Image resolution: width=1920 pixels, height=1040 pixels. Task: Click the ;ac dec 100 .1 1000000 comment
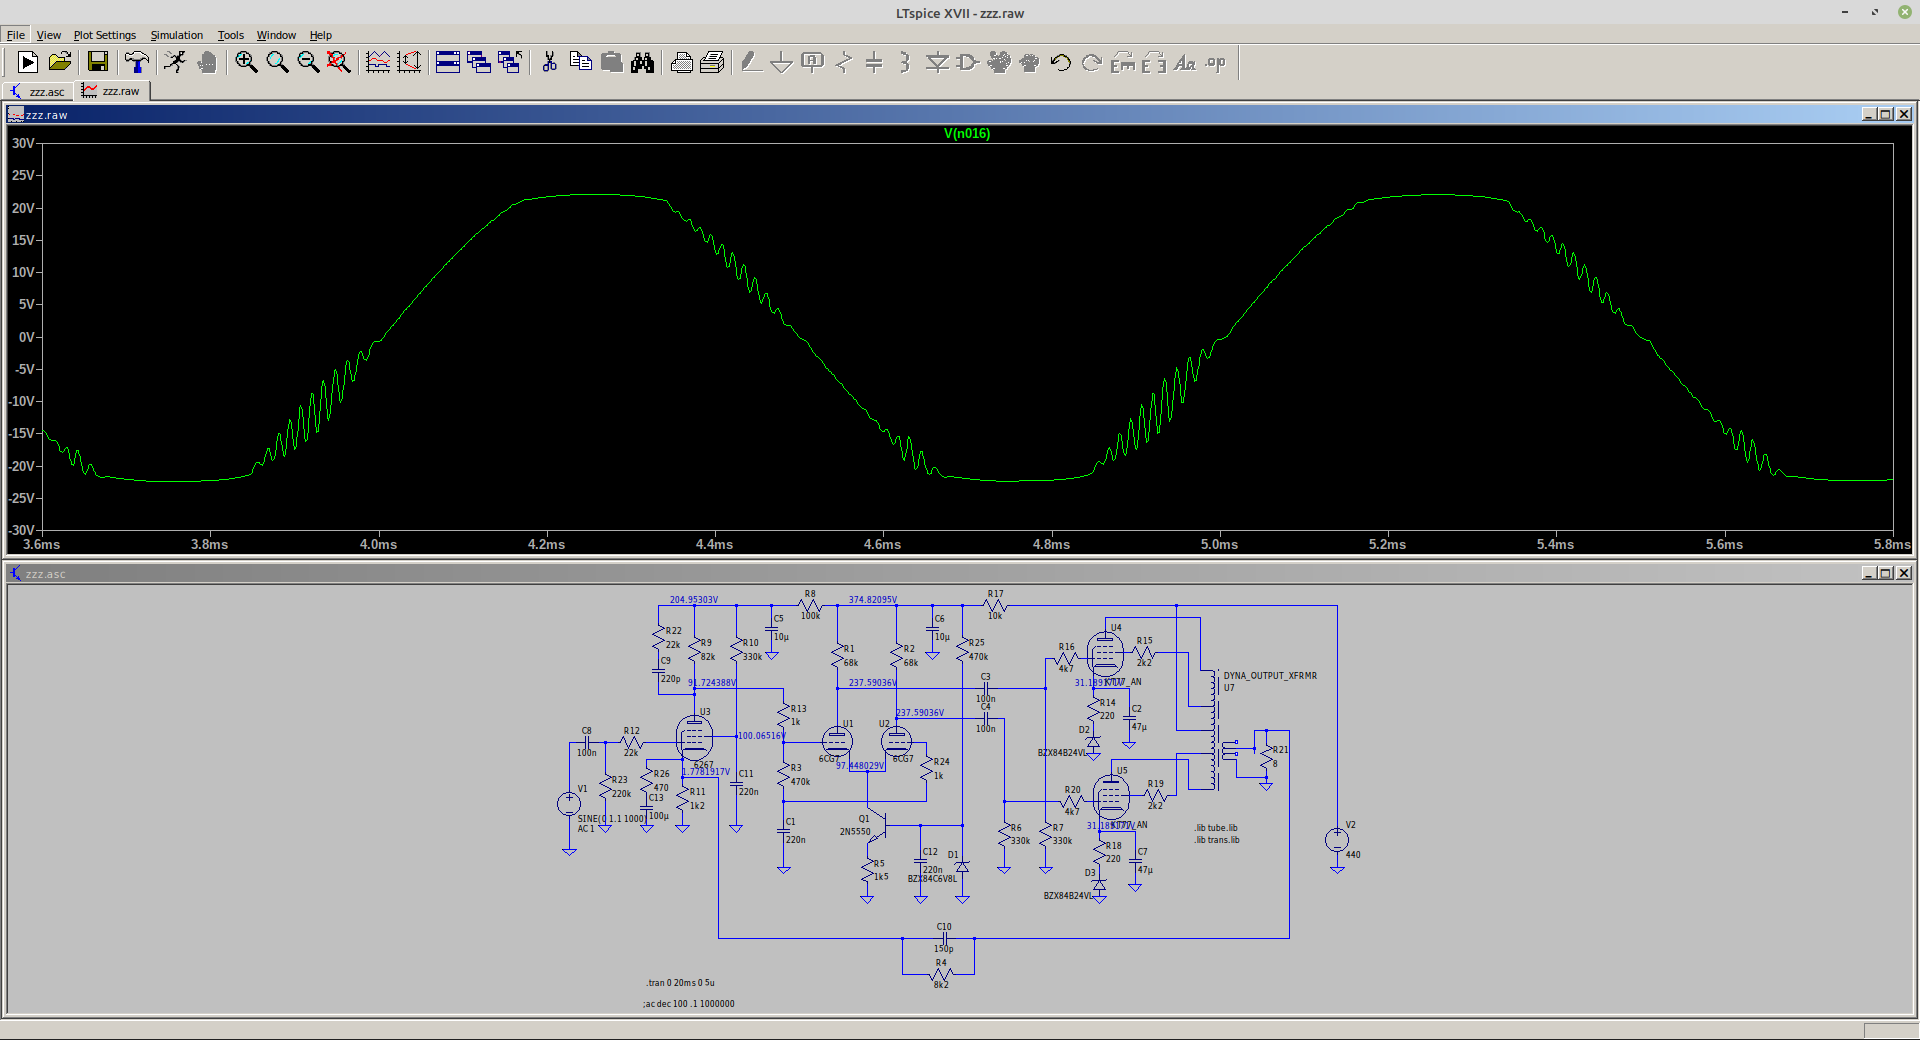click(x=689, y=1003)
